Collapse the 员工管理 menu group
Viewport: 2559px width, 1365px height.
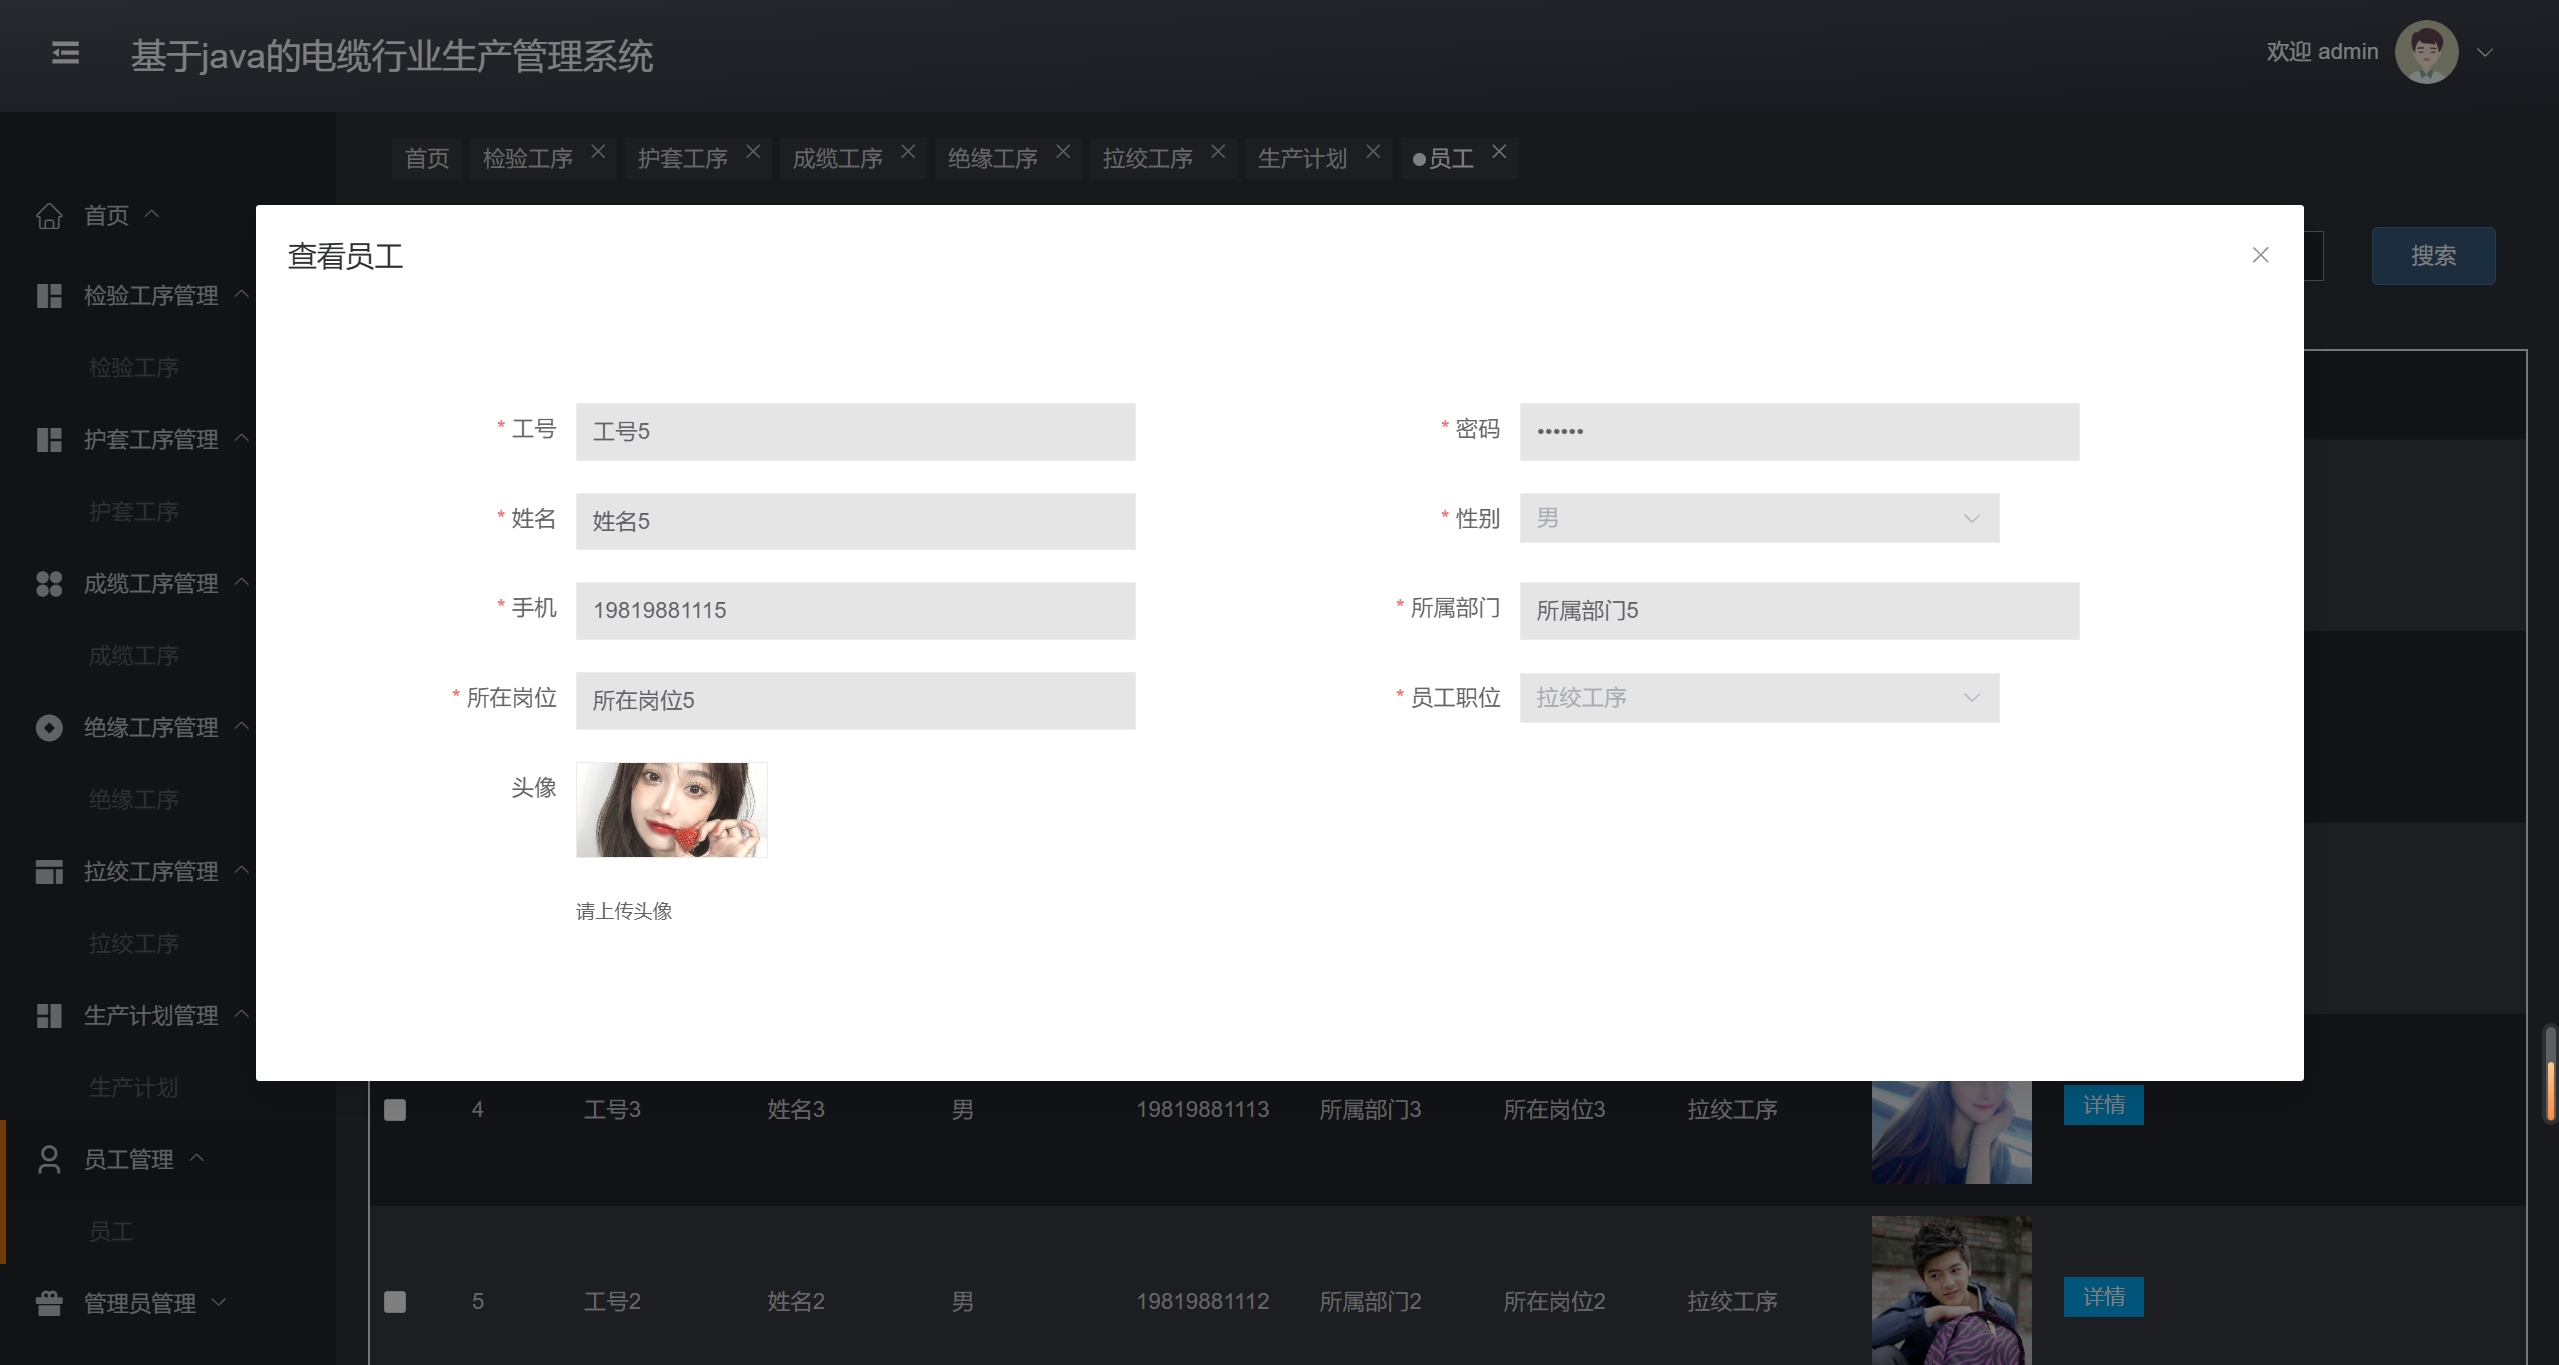[x=197, y=1157]
